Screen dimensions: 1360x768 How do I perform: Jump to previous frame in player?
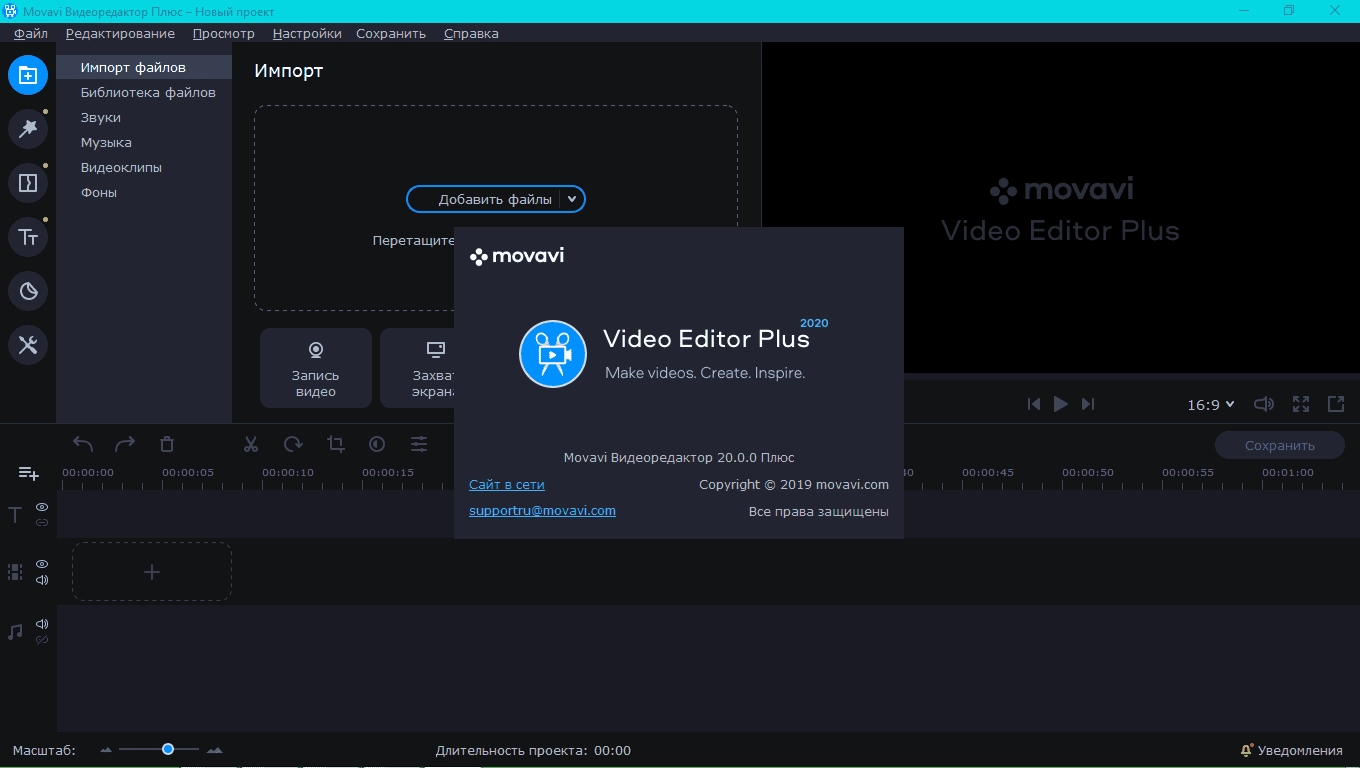(x=1034, y=404)
